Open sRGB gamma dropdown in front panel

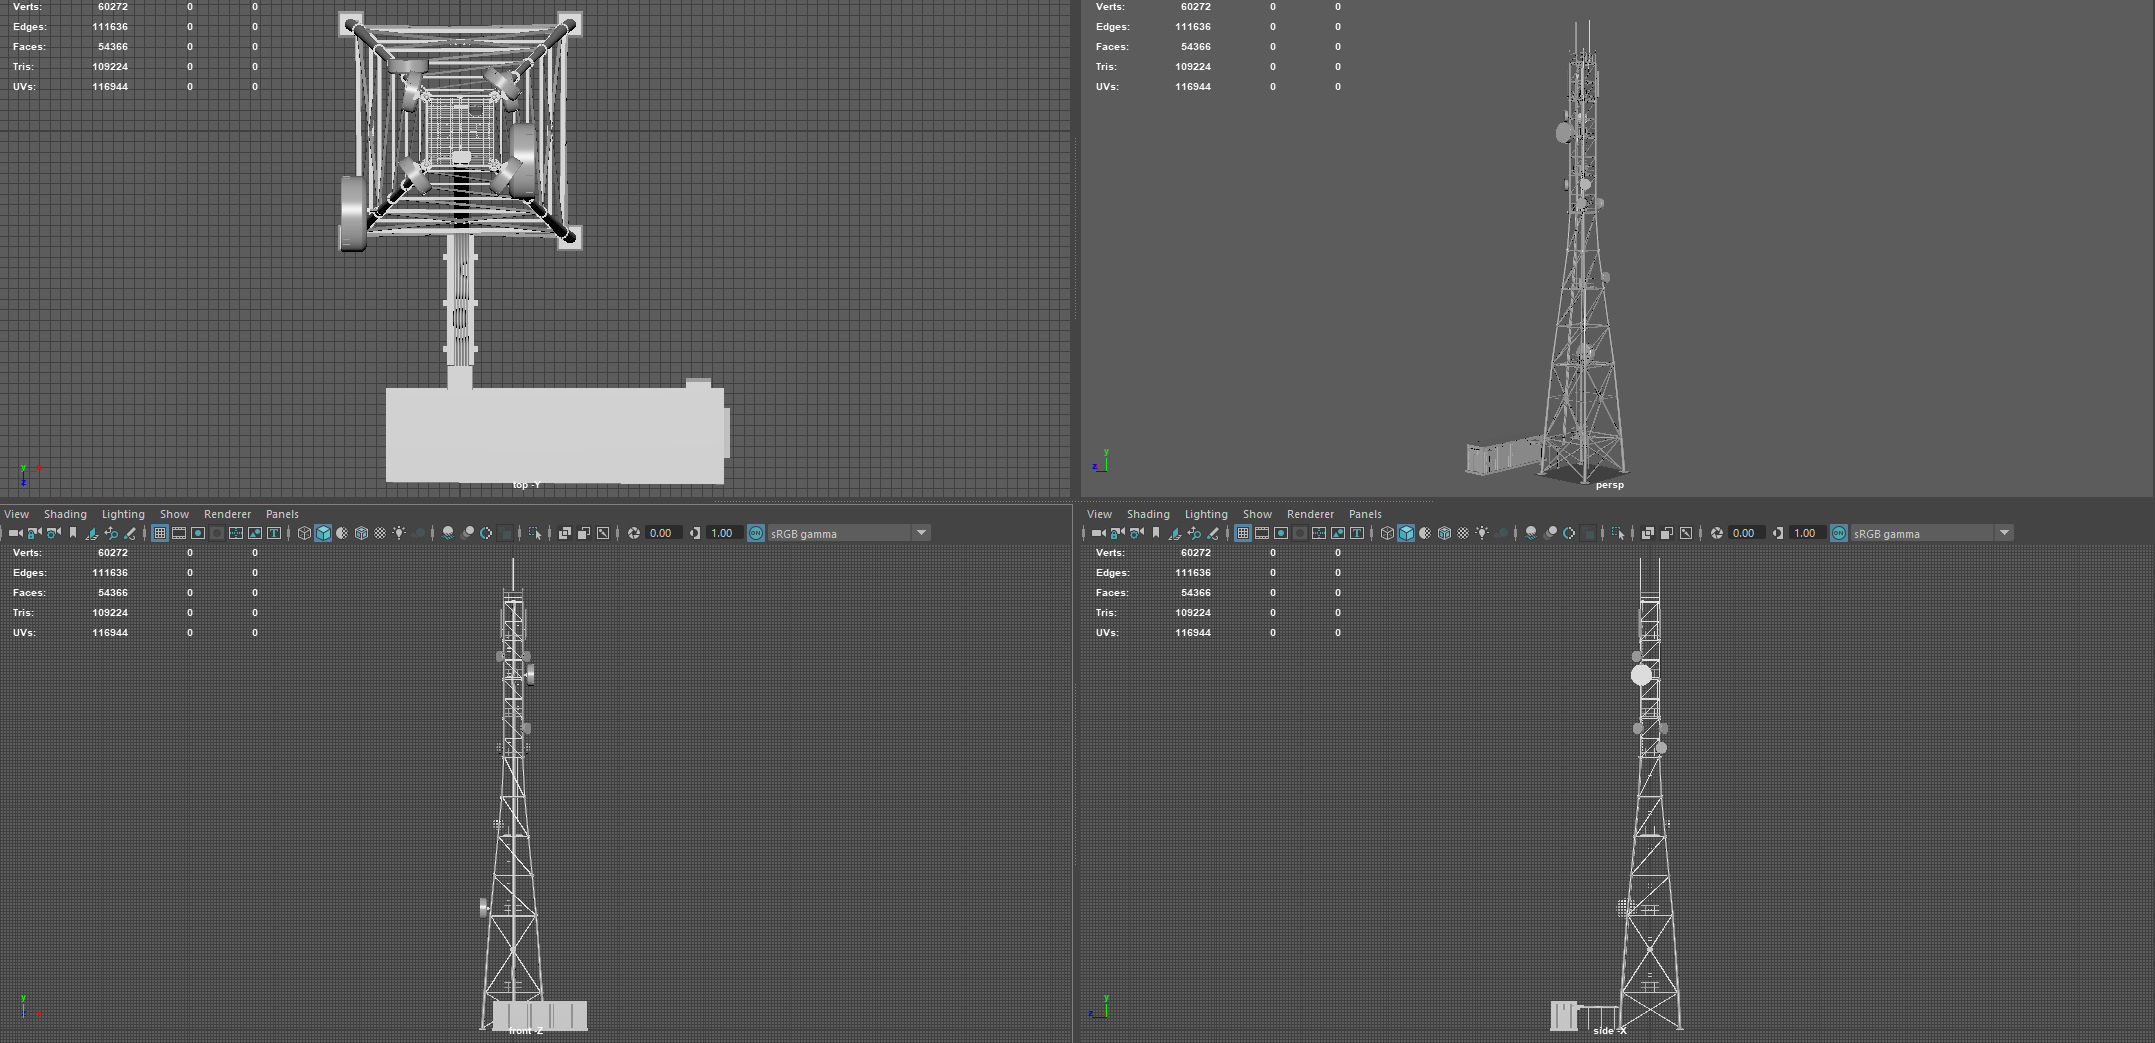(848, 533)
